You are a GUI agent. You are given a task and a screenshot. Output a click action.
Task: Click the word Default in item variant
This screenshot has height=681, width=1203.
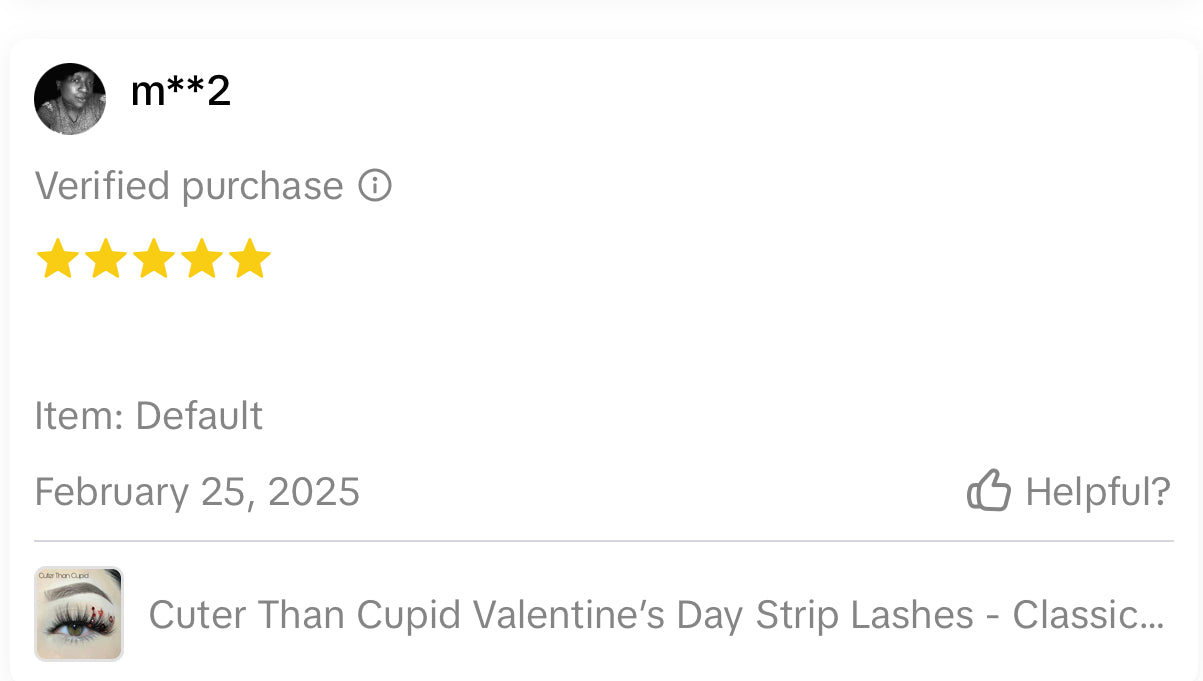coord(199,416)
